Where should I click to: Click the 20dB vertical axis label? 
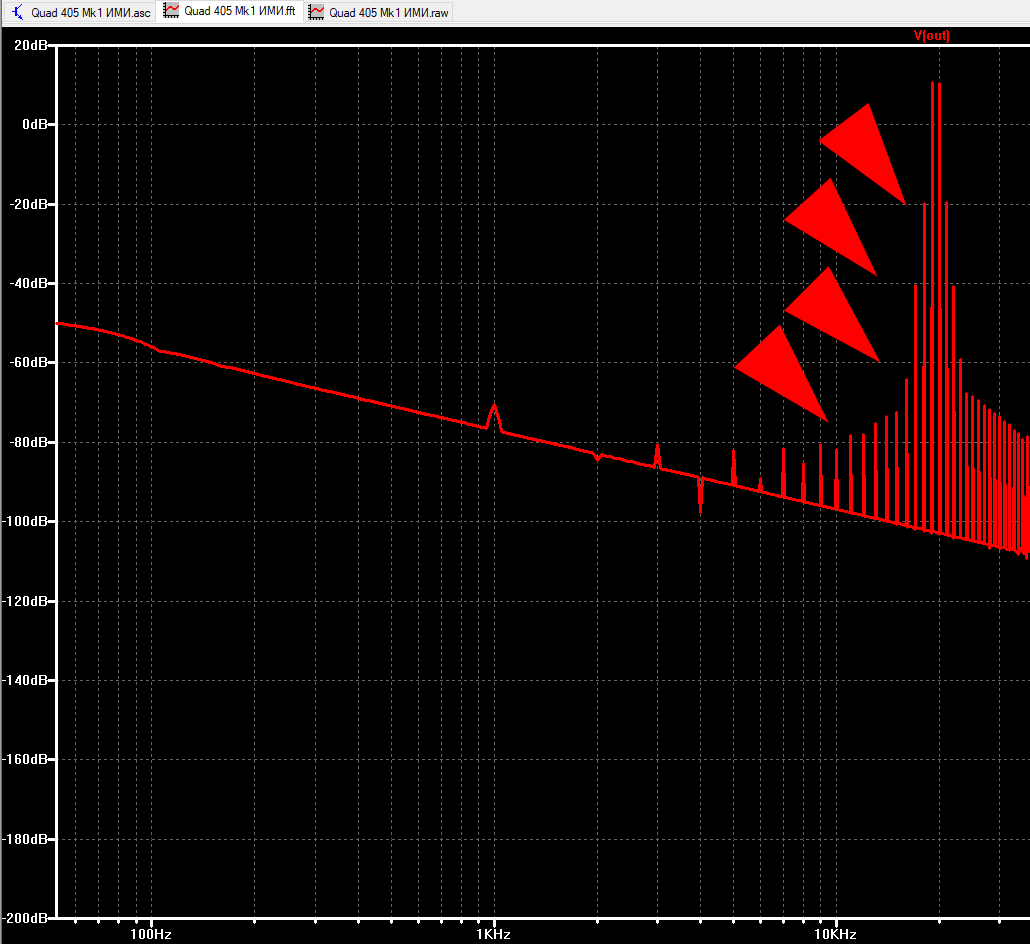[30, 45]
